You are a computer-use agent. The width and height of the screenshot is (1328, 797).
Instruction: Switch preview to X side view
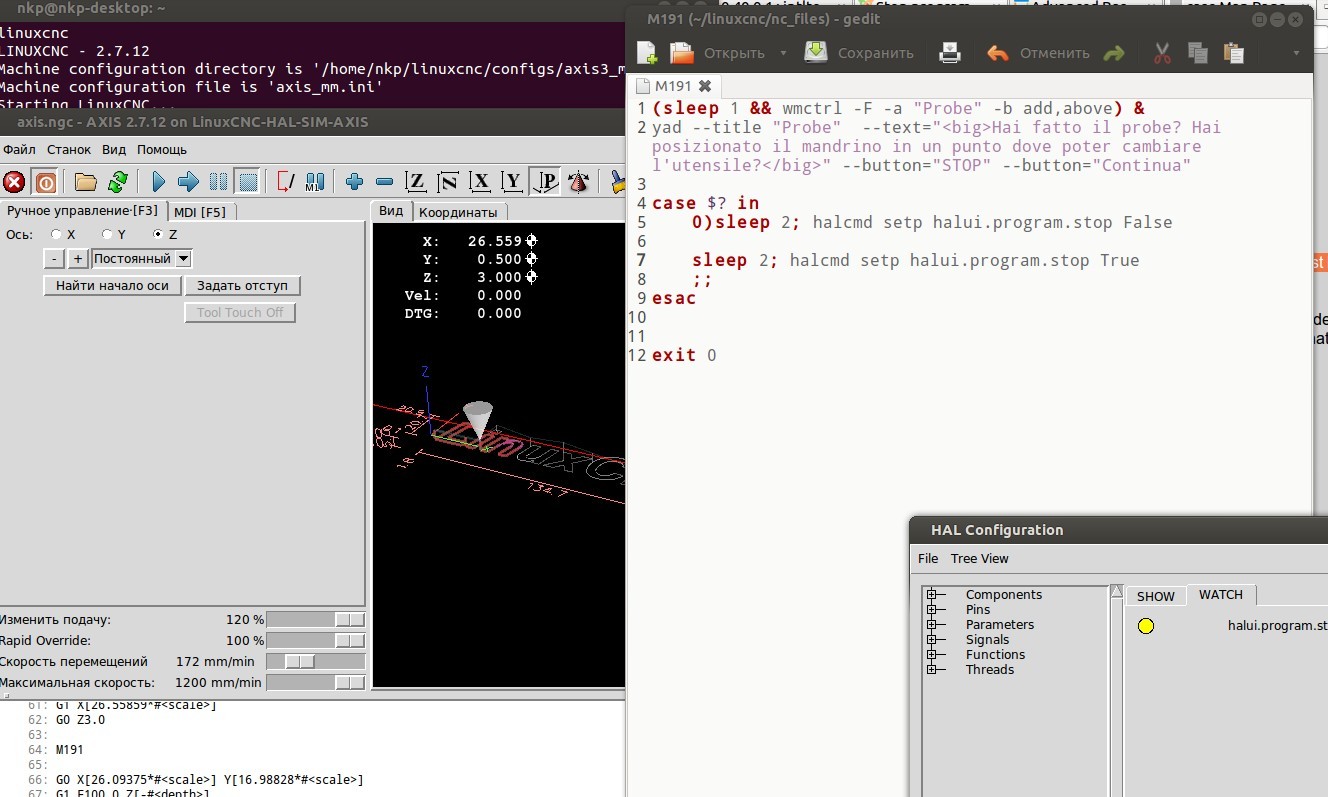[481, 182]
